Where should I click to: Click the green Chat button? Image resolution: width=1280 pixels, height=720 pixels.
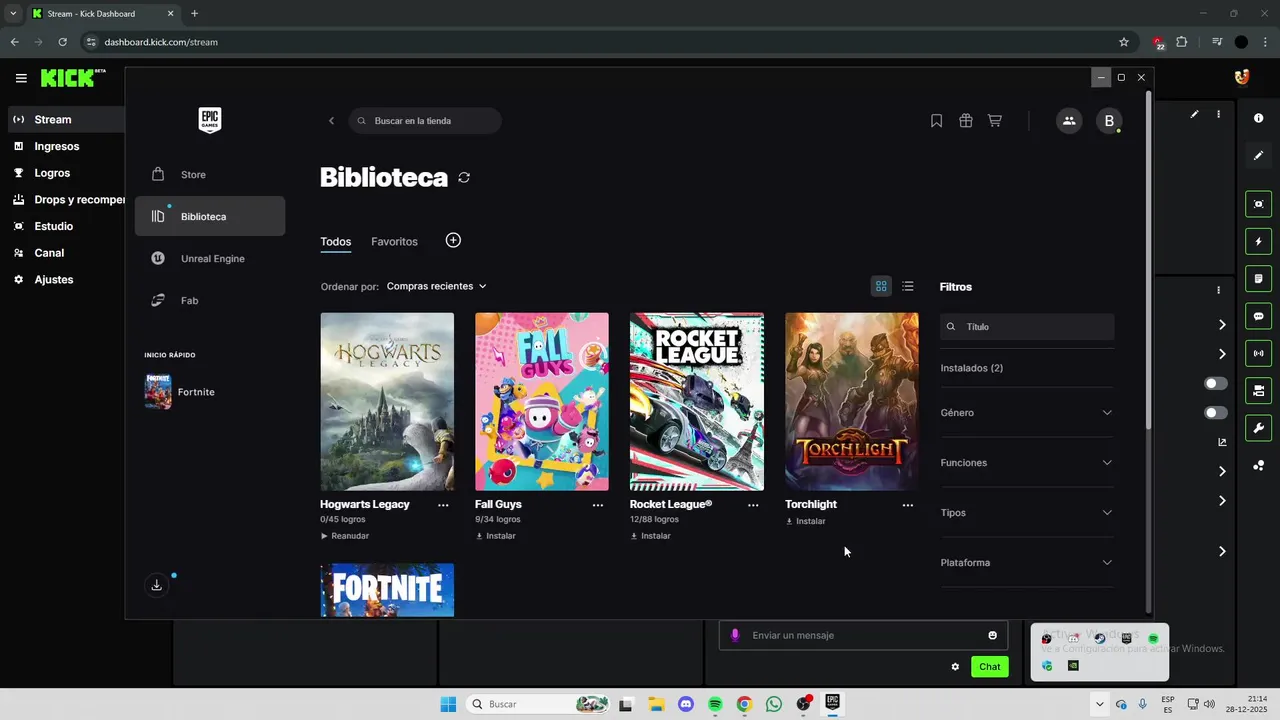click(x=990, y=667)
